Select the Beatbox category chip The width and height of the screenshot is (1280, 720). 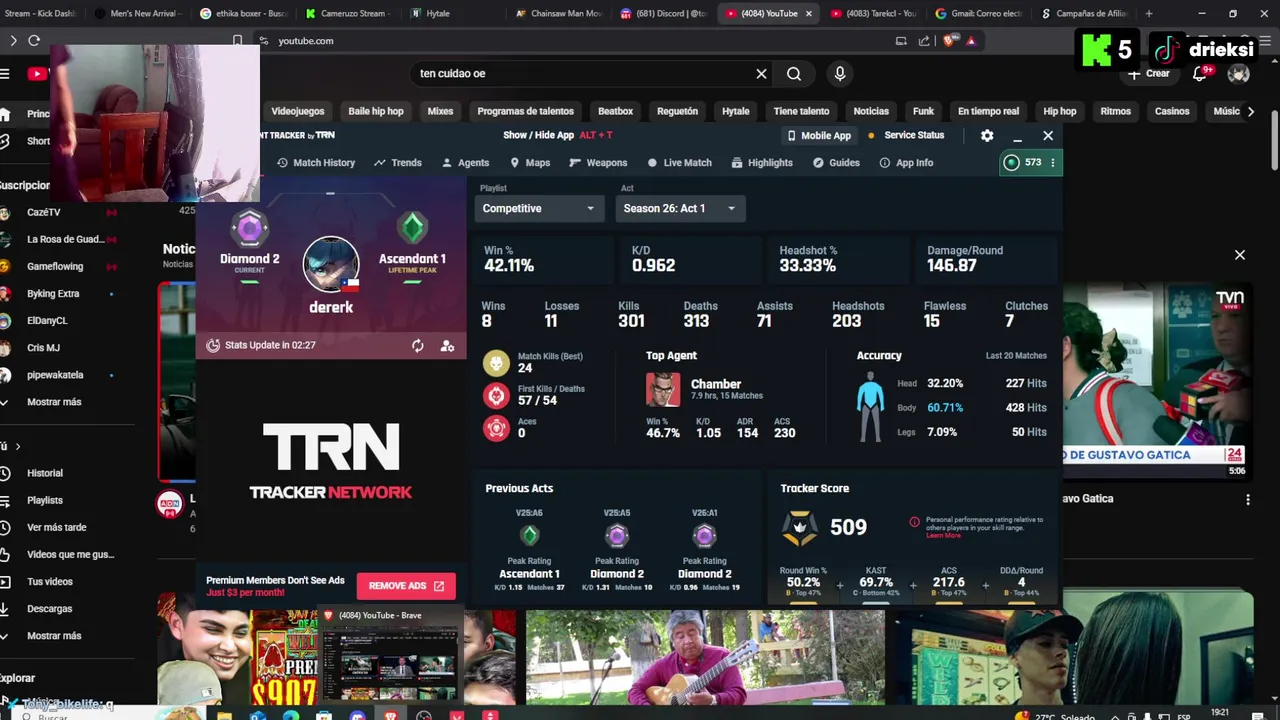[x=615, y=111]
